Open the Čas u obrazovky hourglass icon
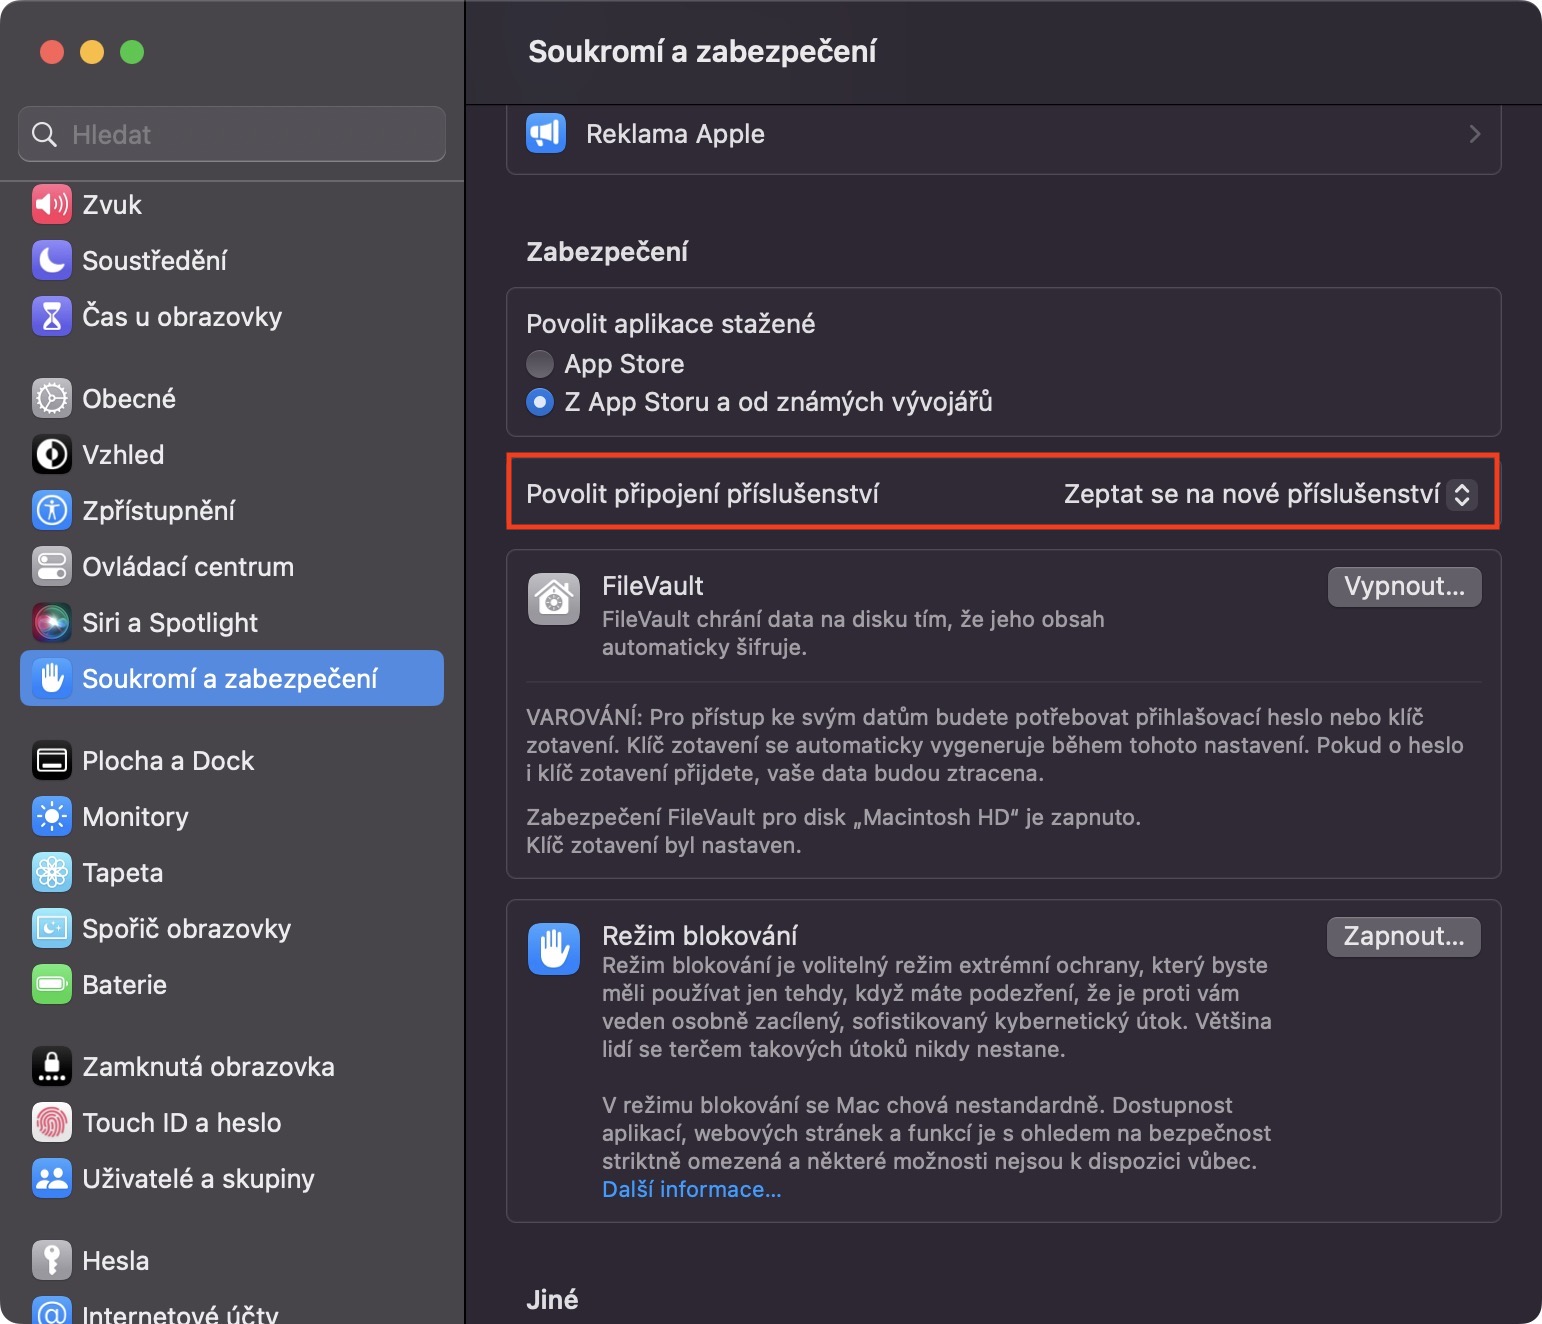The height and width of the screenshot is (1324, 1542). pyautogui.click(x=52, y=317)
